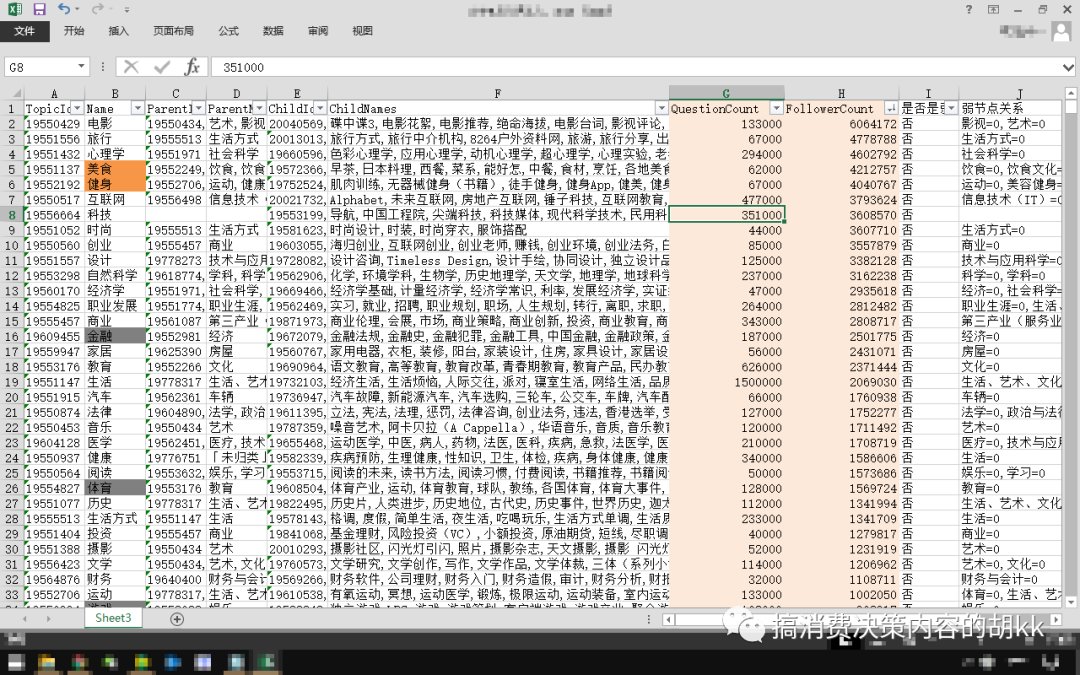Click the Excel logo icon at top left
The image size is (1080, 675).
click(15, 9)
